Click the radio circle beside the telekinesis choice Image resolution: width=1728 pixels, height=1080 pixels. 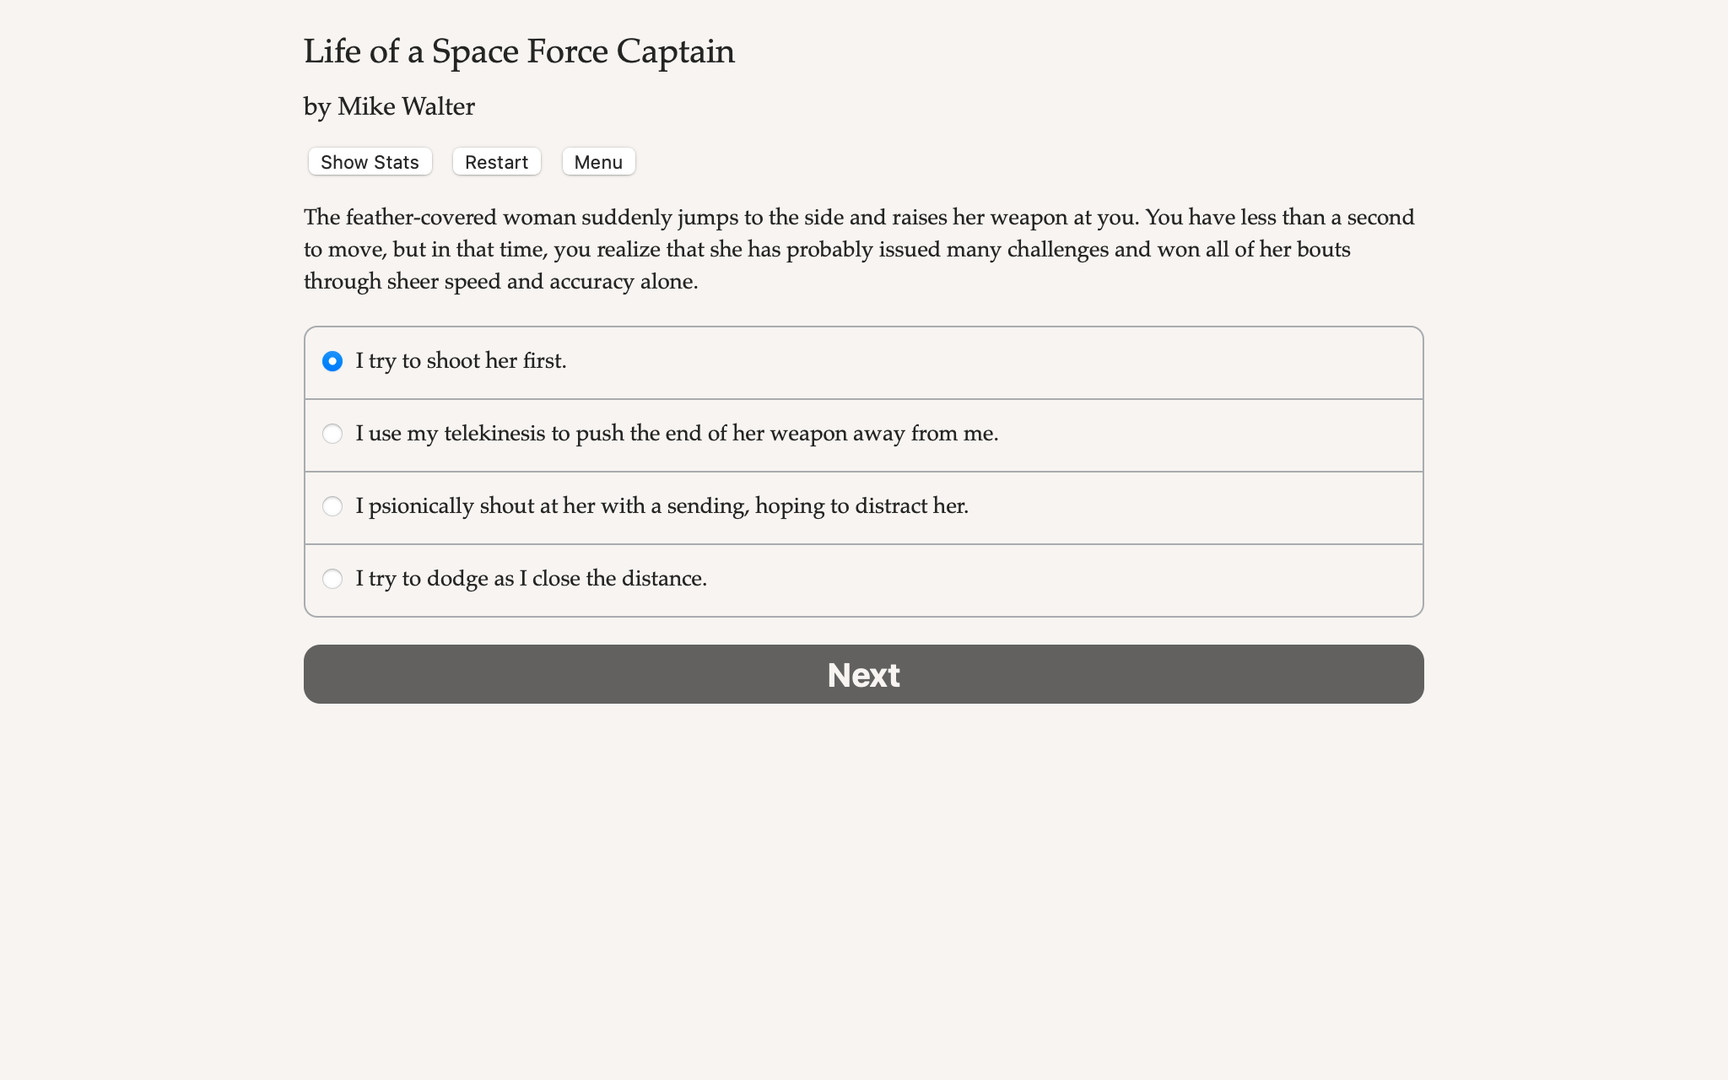click(x=332, y=434)
